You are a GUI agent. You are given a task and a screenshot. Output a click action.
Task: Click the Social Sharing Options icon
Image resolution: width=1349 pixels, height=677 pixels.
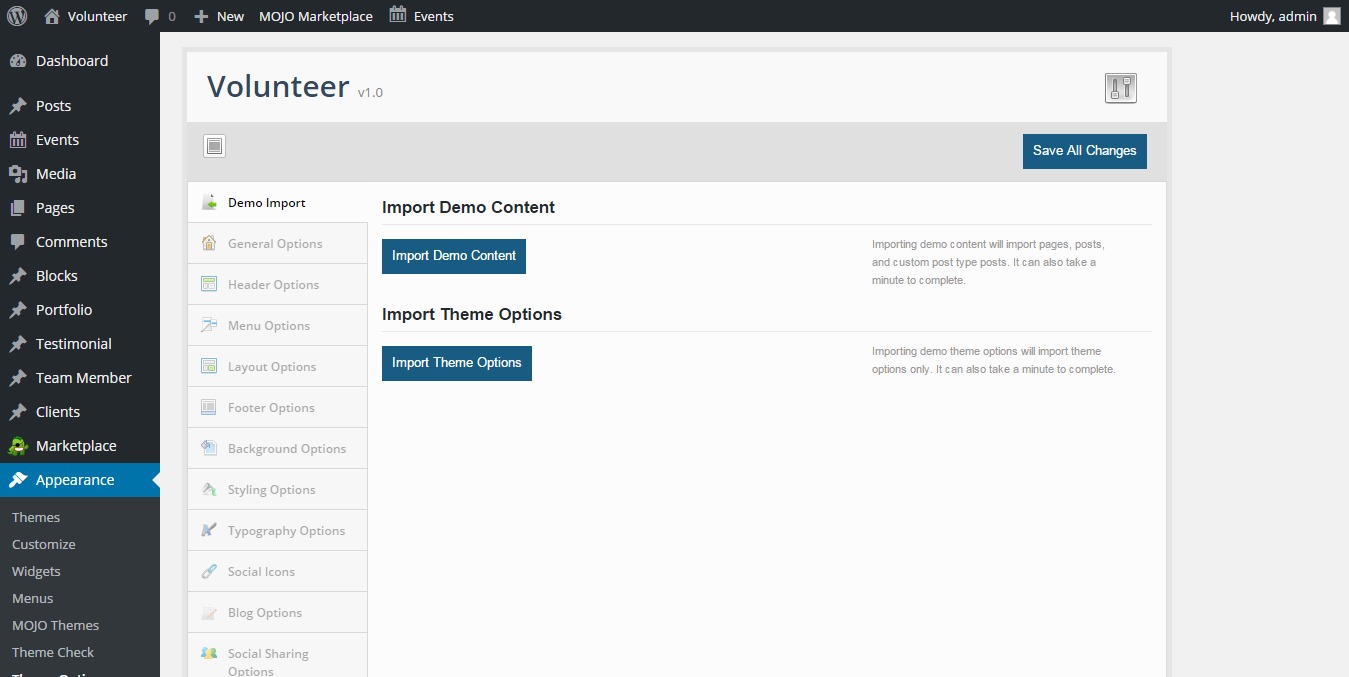(209, 653)
